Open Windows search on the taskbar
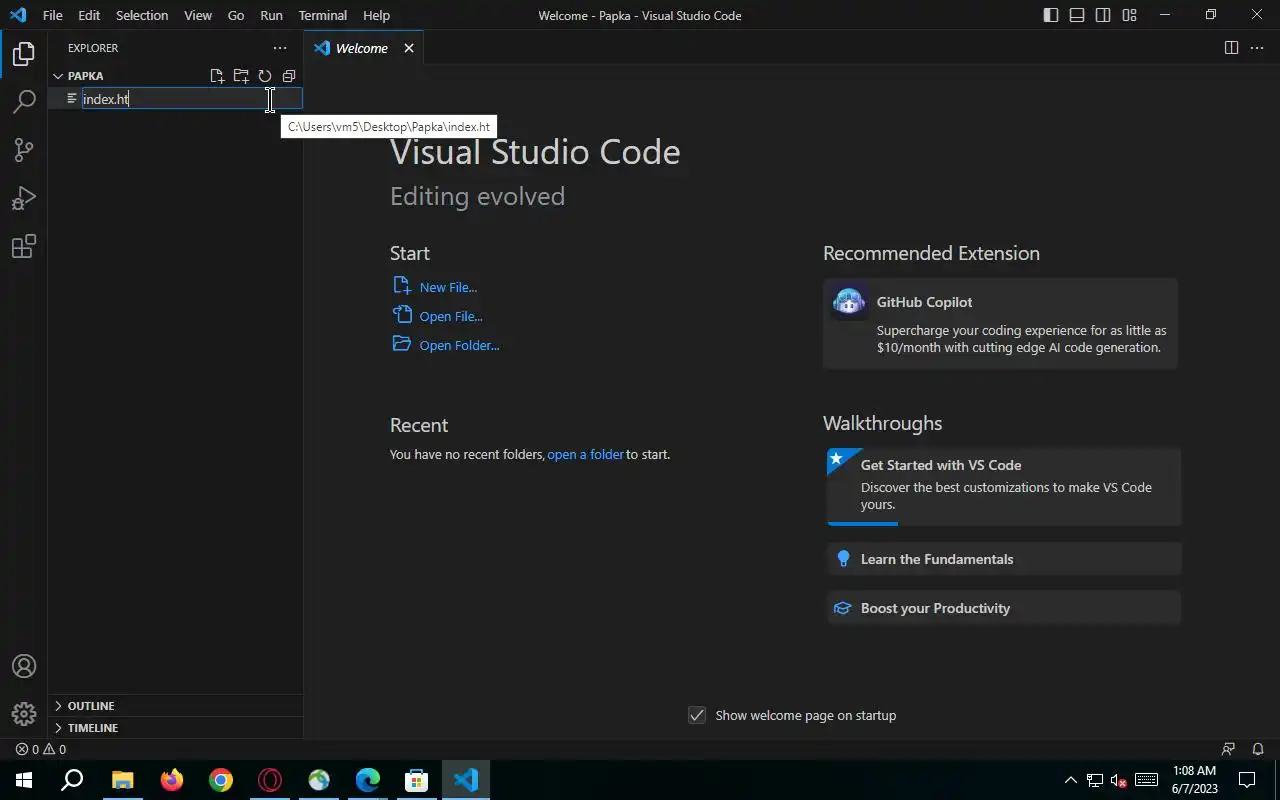Viewport: 1280px width, 800px height. pos(72,780)
